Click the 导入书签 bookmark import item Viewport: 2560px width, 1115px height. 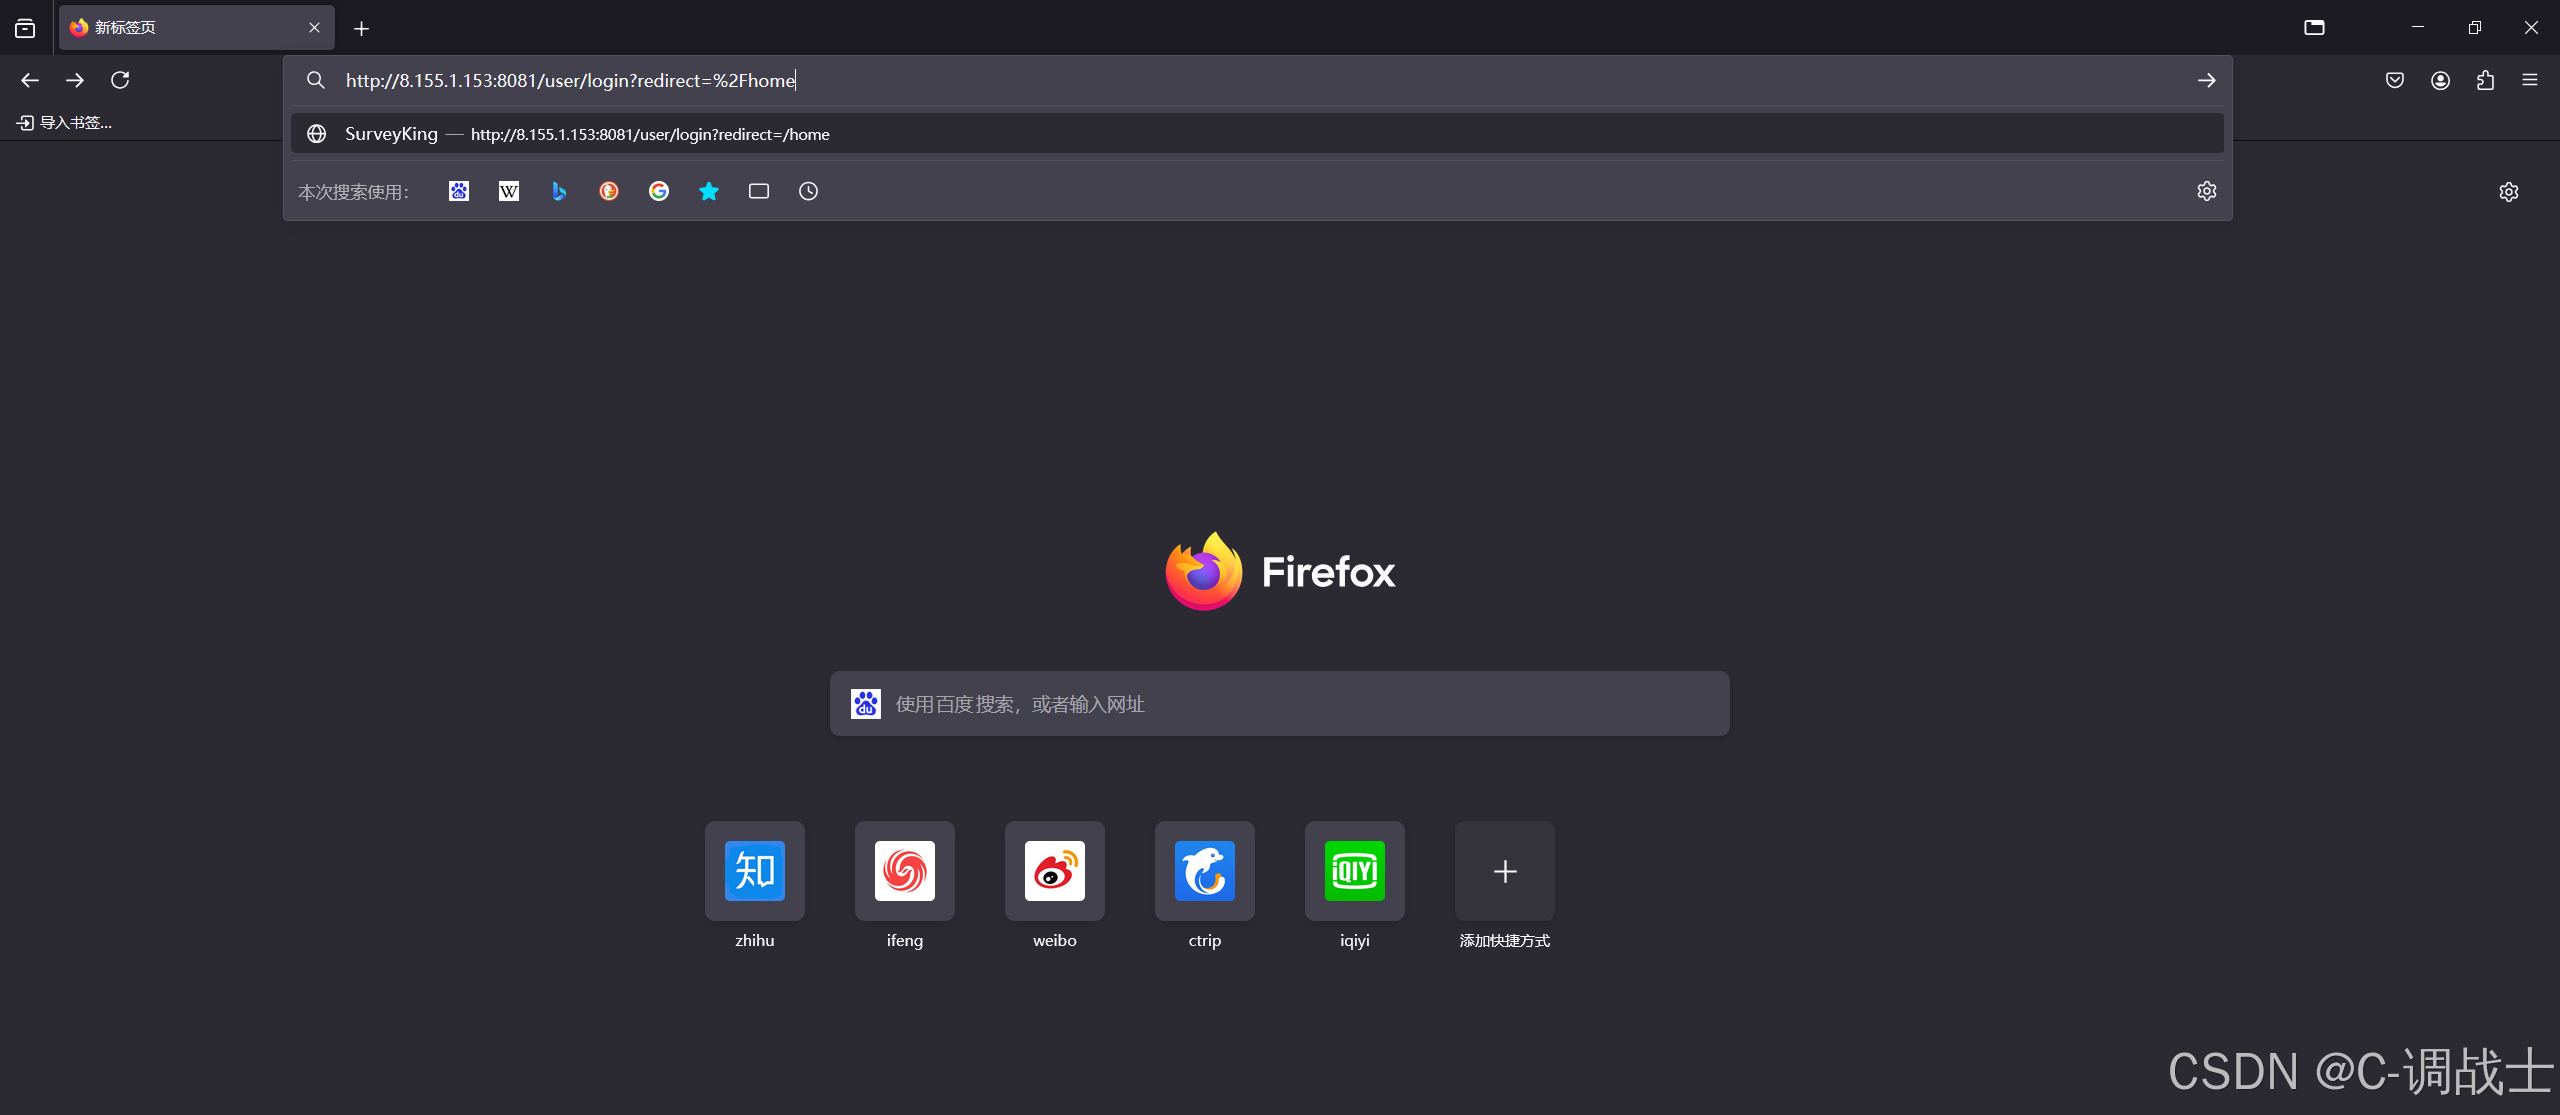65,122
